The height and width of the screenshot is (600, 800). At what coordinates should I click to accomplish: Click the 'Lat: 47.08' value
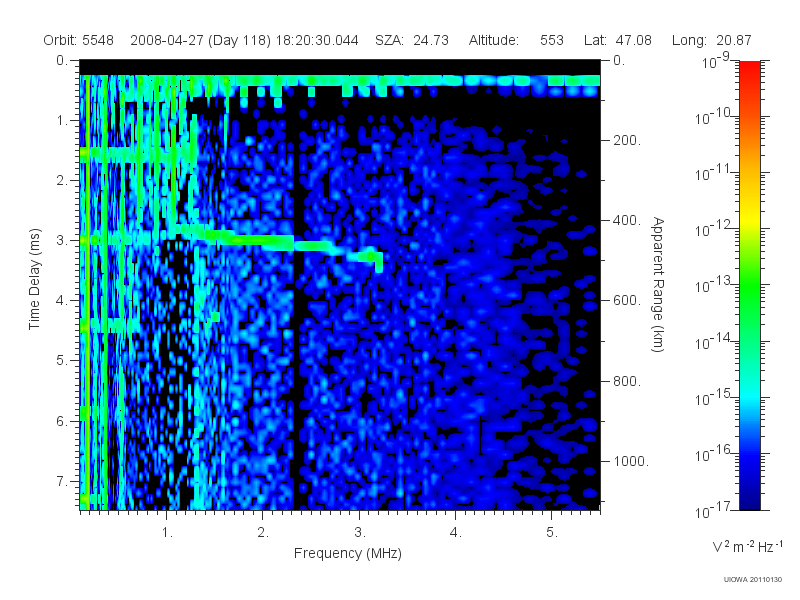pyautogui.click(x=618, y=40)
